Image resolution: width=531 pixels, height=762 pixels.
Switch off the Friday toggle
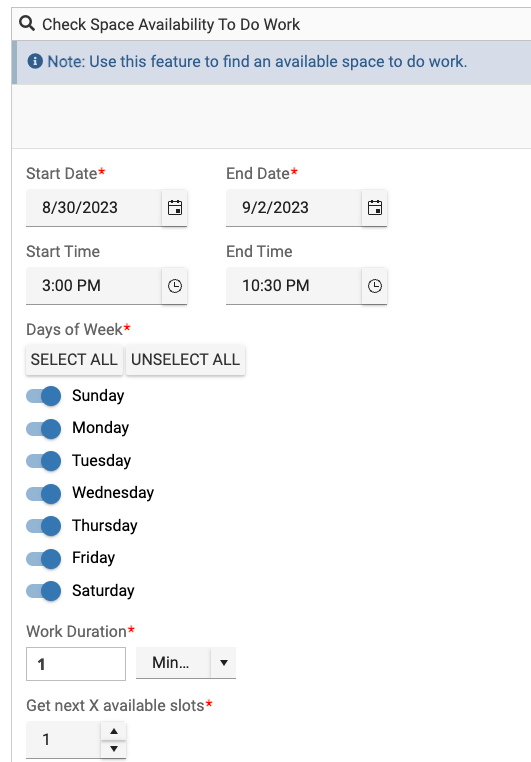pos(44,558)
